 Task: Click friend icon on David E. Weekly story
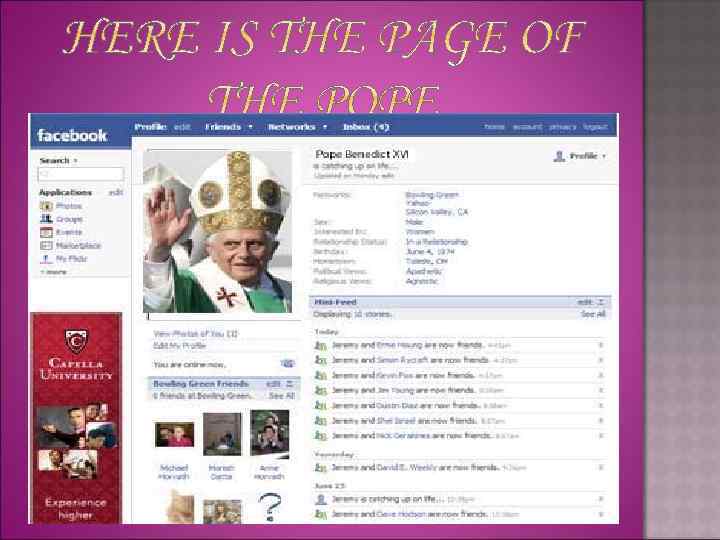[x=321, y=468]
